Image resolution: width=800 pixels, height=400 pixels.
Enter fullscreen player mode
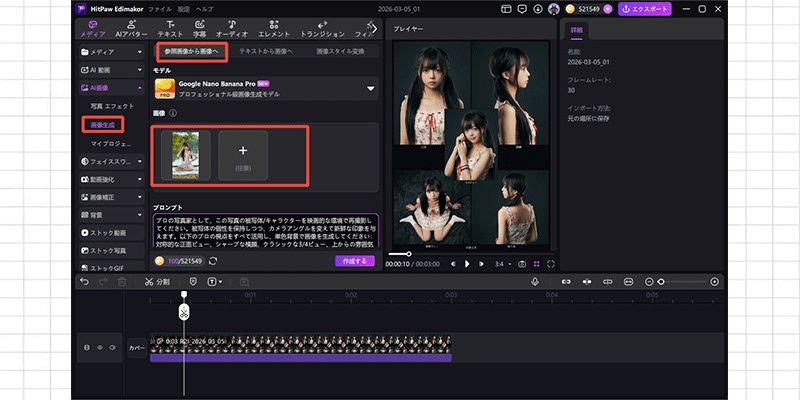pos(551,264)
